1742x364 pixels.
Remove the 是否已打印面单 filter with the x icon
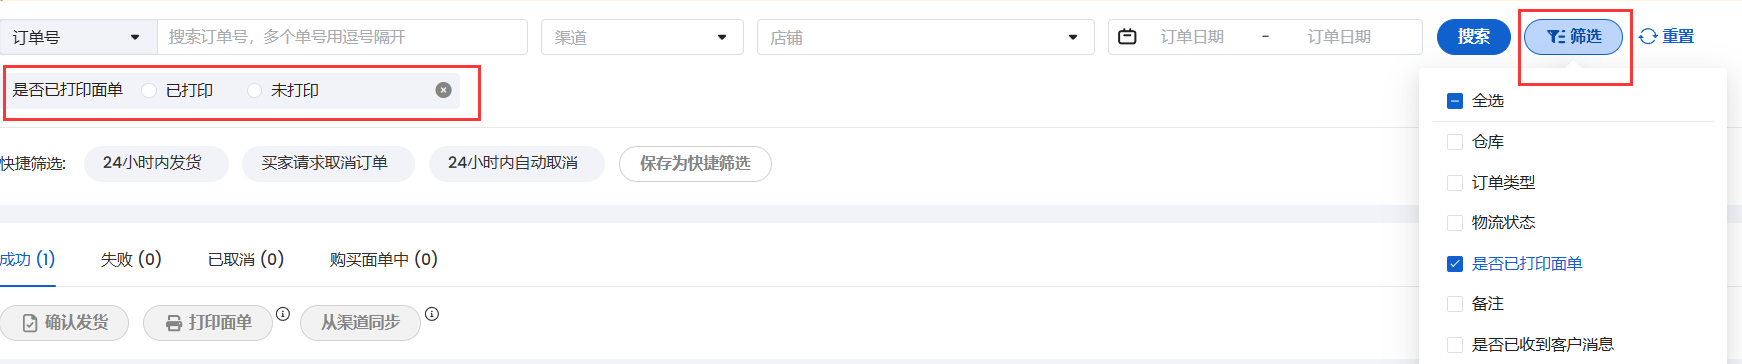click(443, 90)
